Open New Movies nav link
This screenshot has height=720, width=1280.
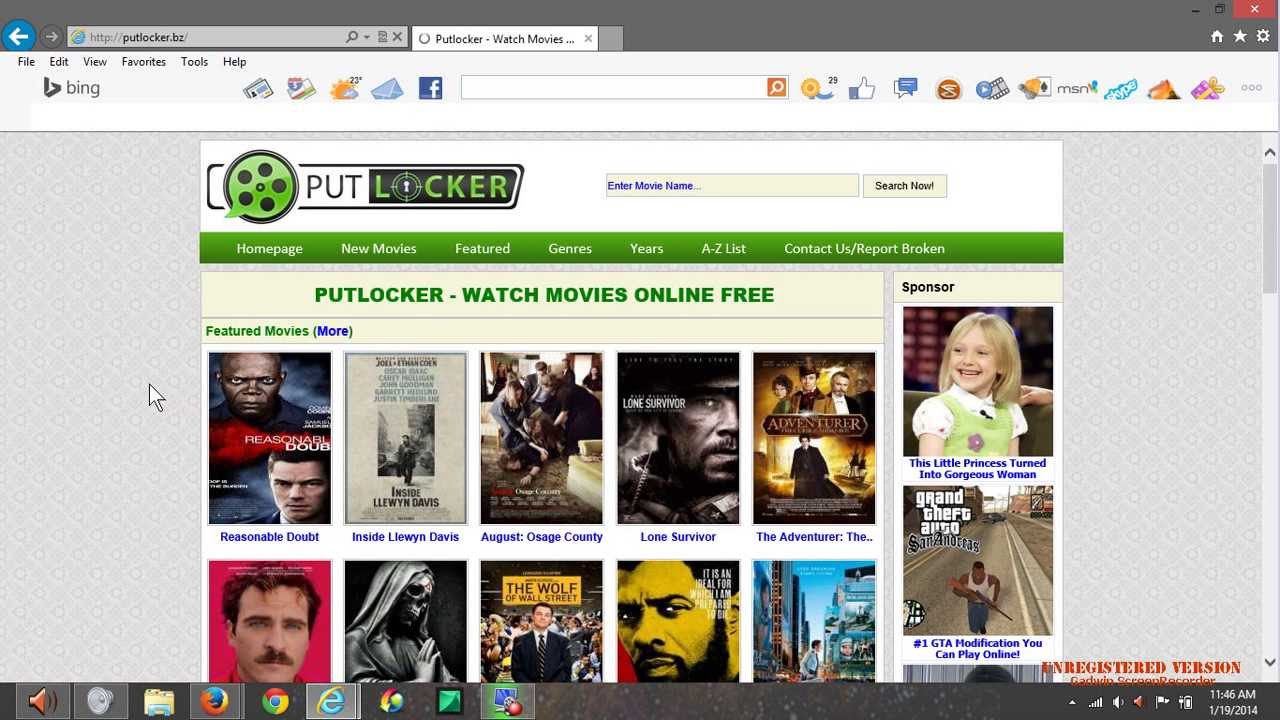[x=378, y=248]
